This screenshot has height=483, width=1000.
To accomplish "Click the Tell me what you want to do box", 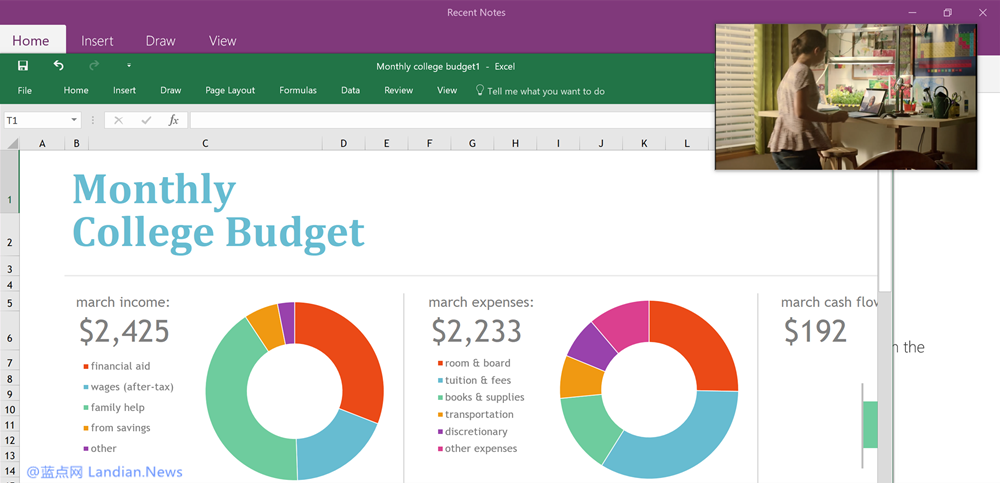I will point(546,91).
